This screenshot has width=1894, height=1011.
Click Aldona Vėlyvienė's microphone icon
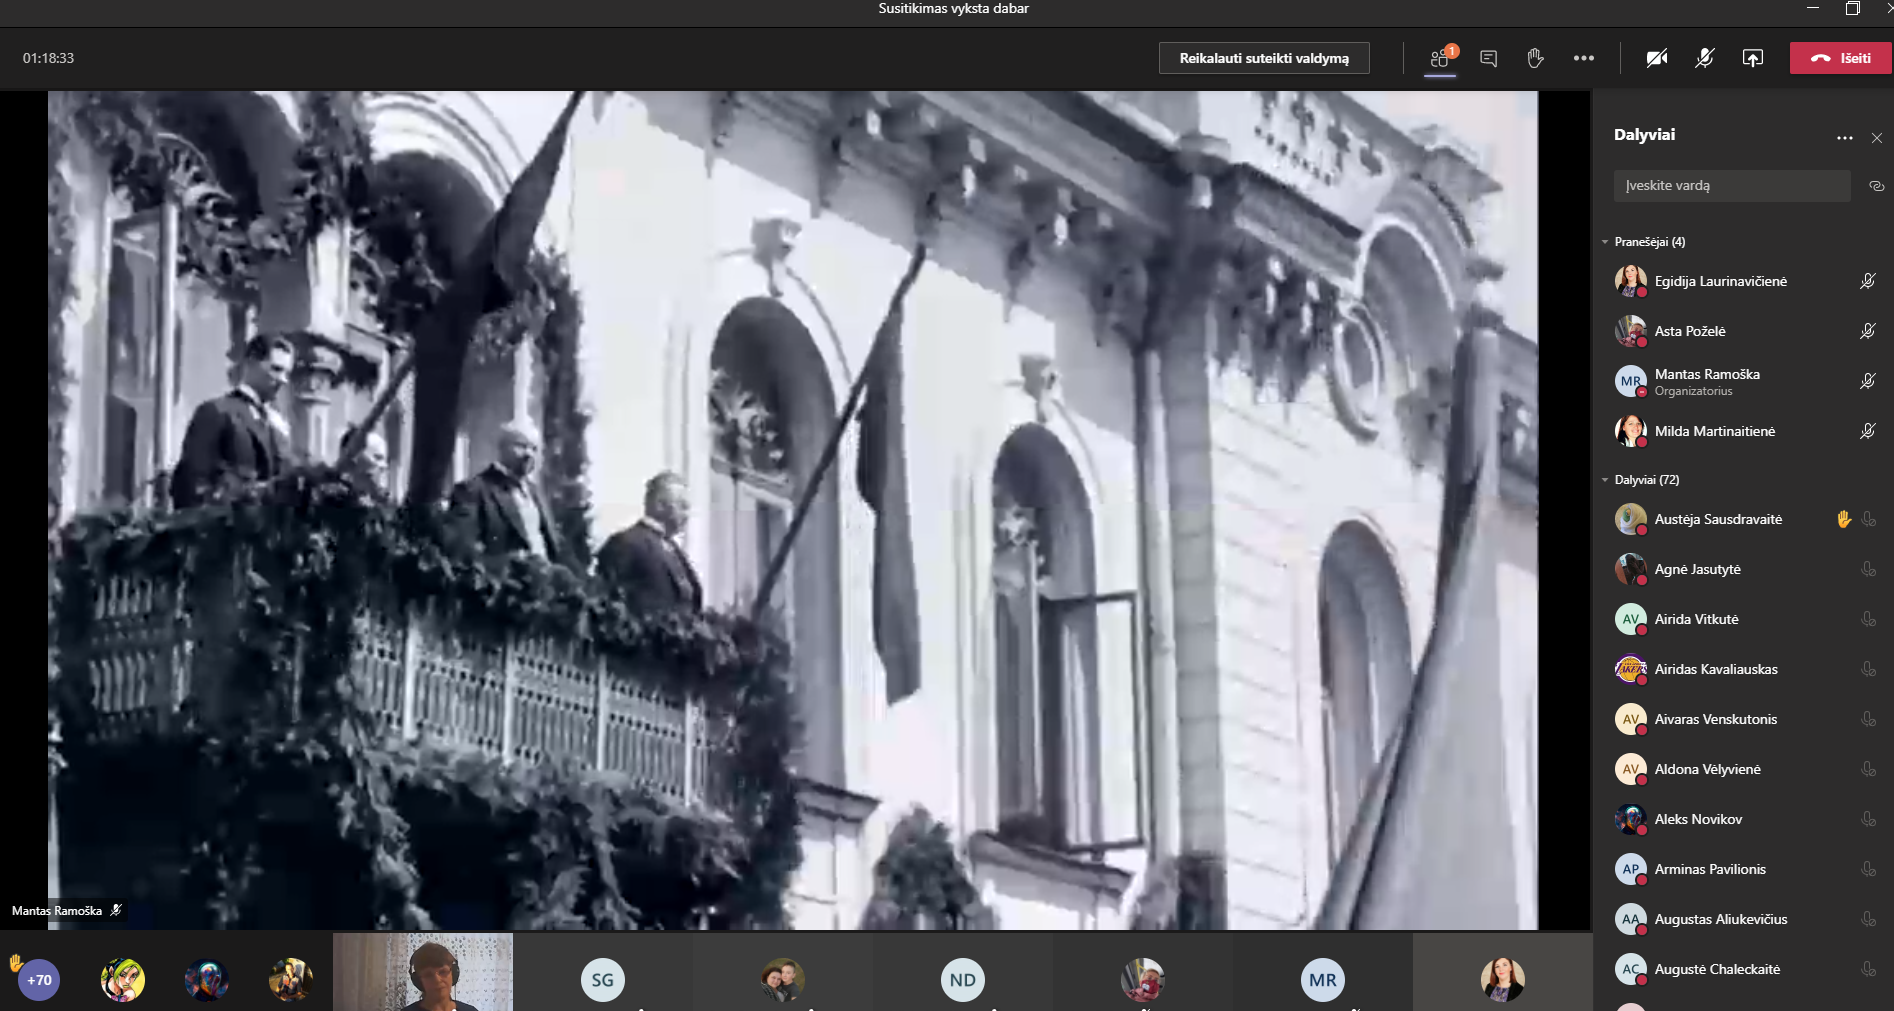(x=1868, y=769)
